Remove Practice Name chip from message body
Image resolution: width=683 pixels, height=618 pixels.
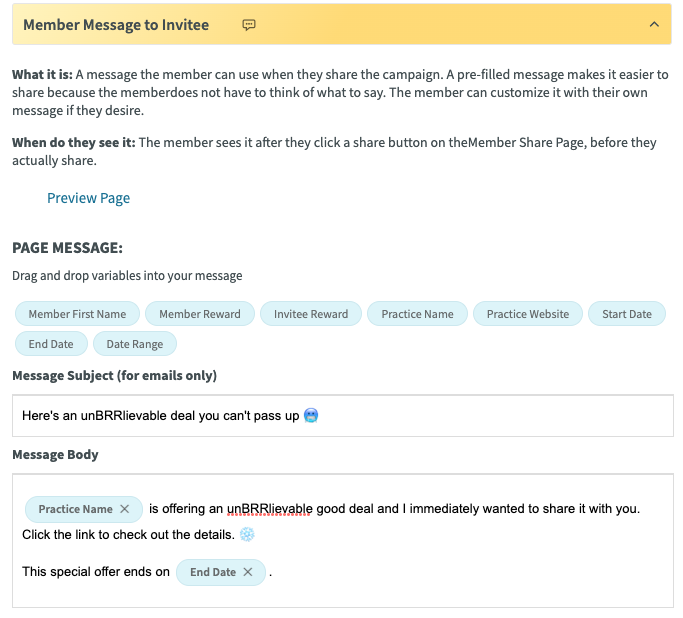pos(125,509)
